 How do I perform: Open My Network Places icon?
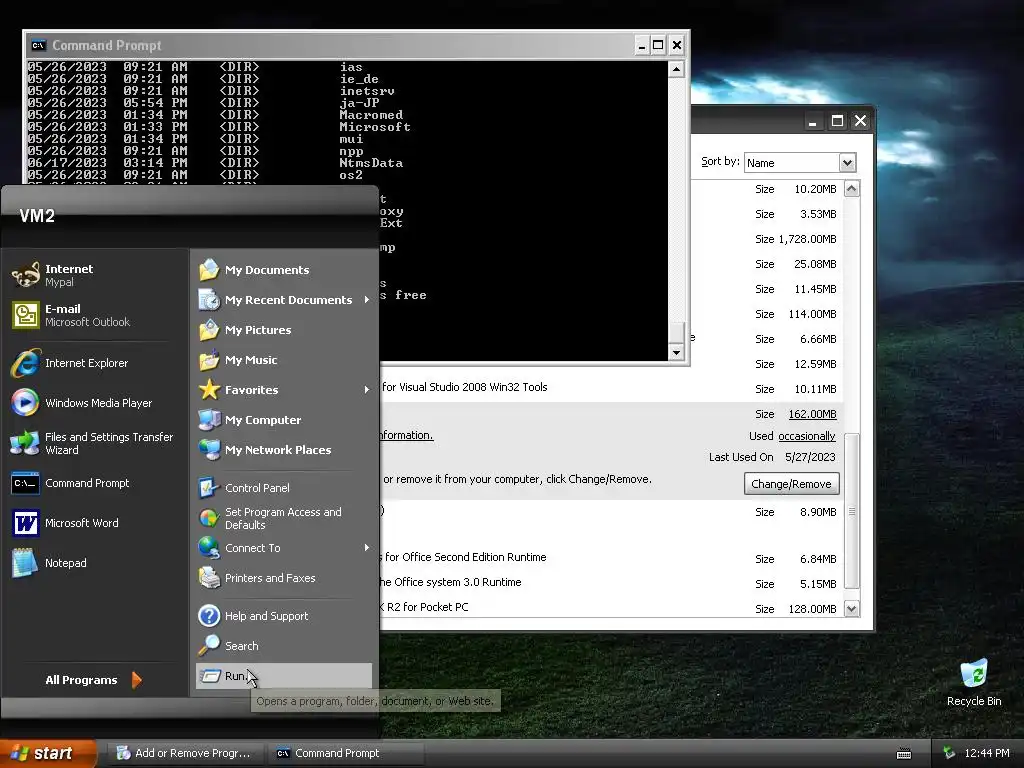click(x=209, y=450)
